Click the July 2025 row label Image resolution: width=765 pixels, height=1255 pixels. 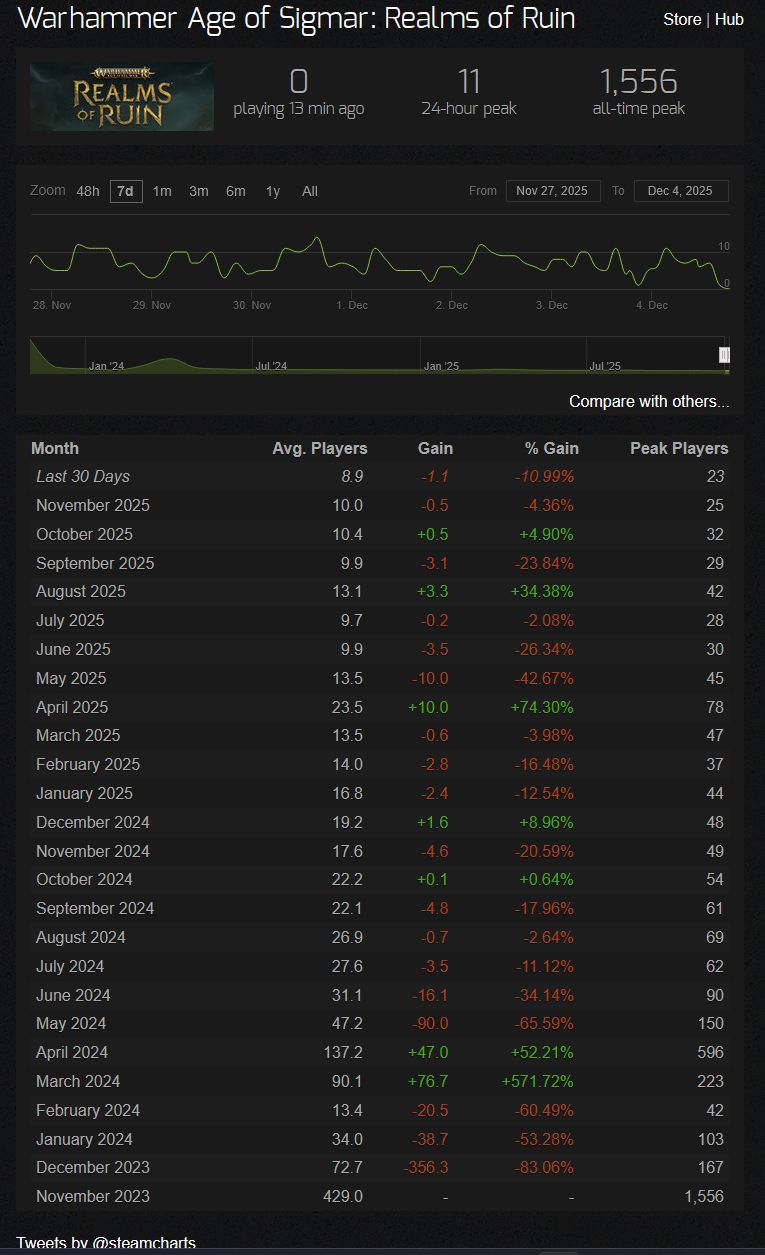coord(70,620)
